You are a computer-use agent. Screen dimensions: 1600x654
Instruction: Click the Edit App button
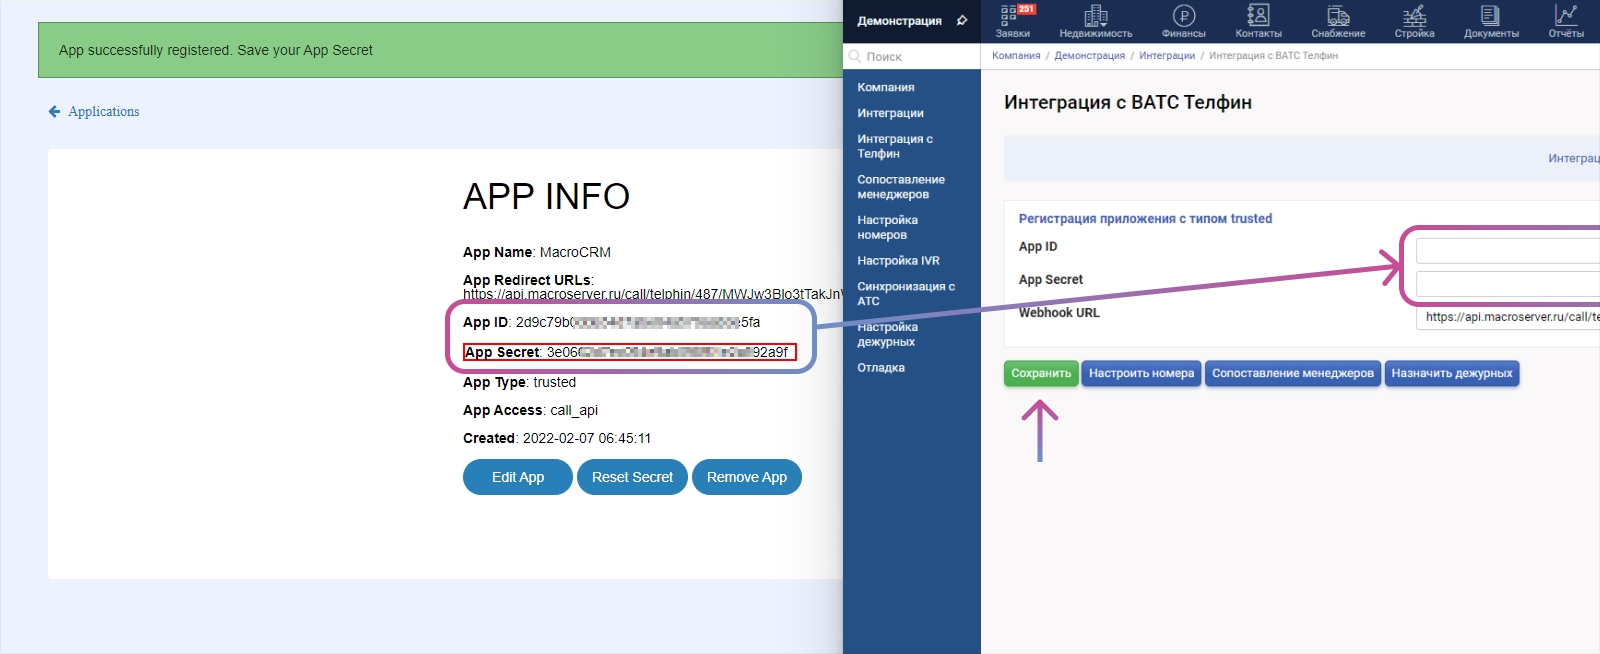click(x=518, y=477)
